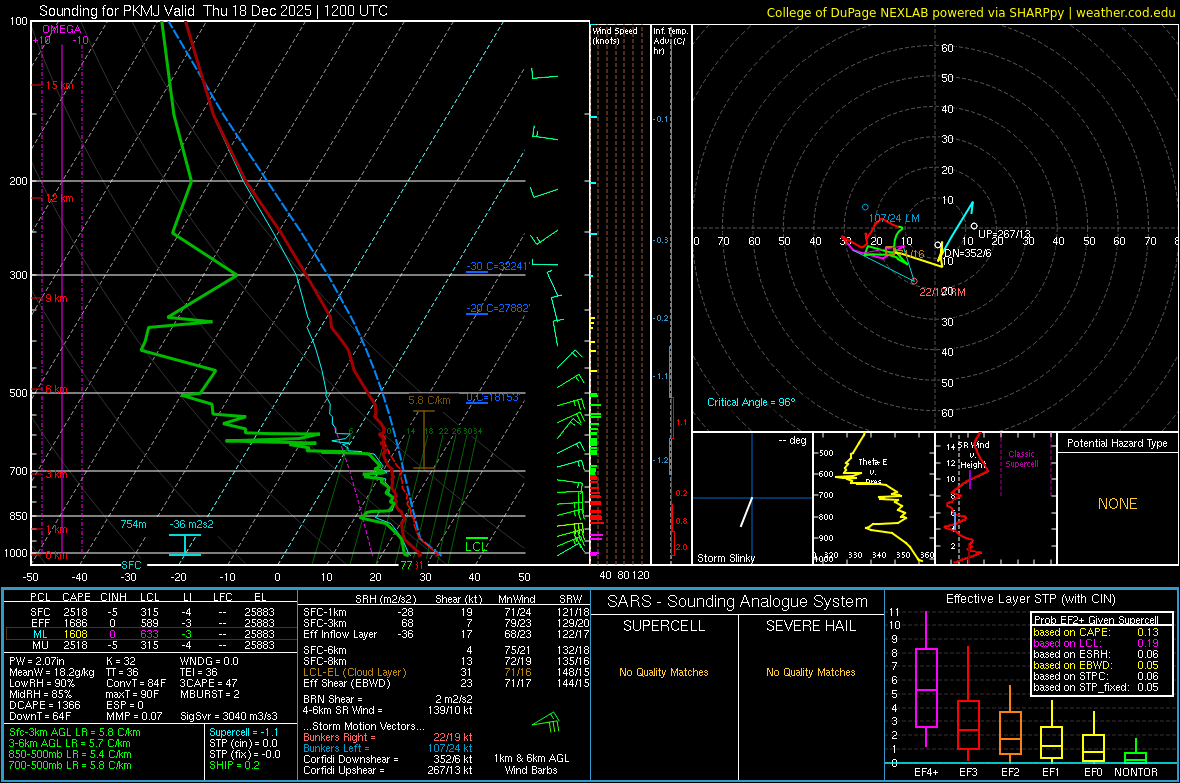Click the 'Sfc-3km AGL LR' lapse rate line
This screenshot has width=1180, height=783.
pyautogui.click(x=75, y=732)
